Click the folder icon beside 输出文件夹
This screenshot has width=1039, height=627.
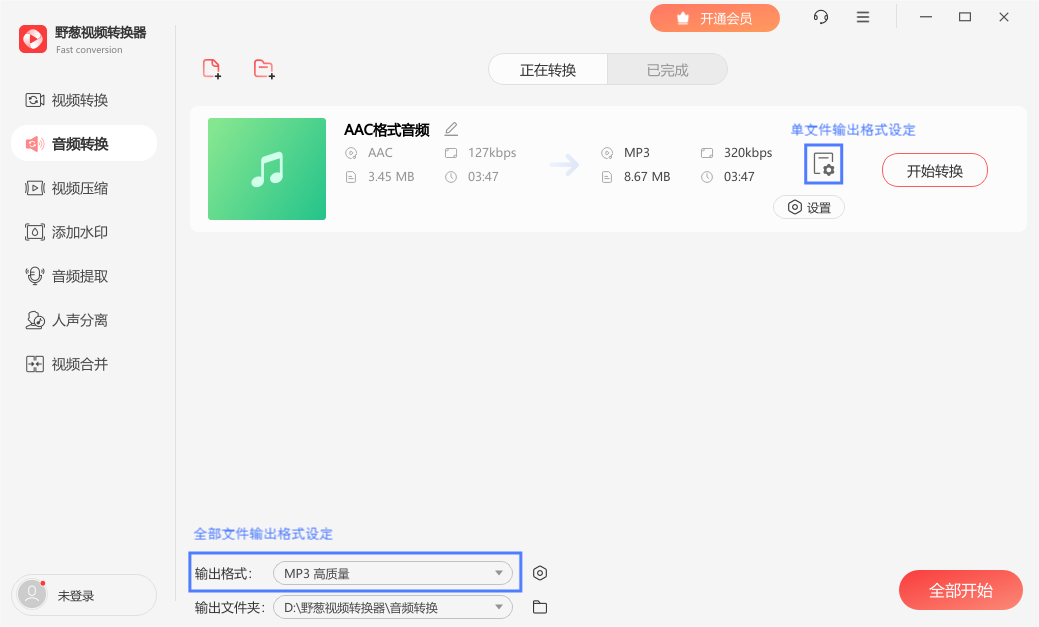539,606
